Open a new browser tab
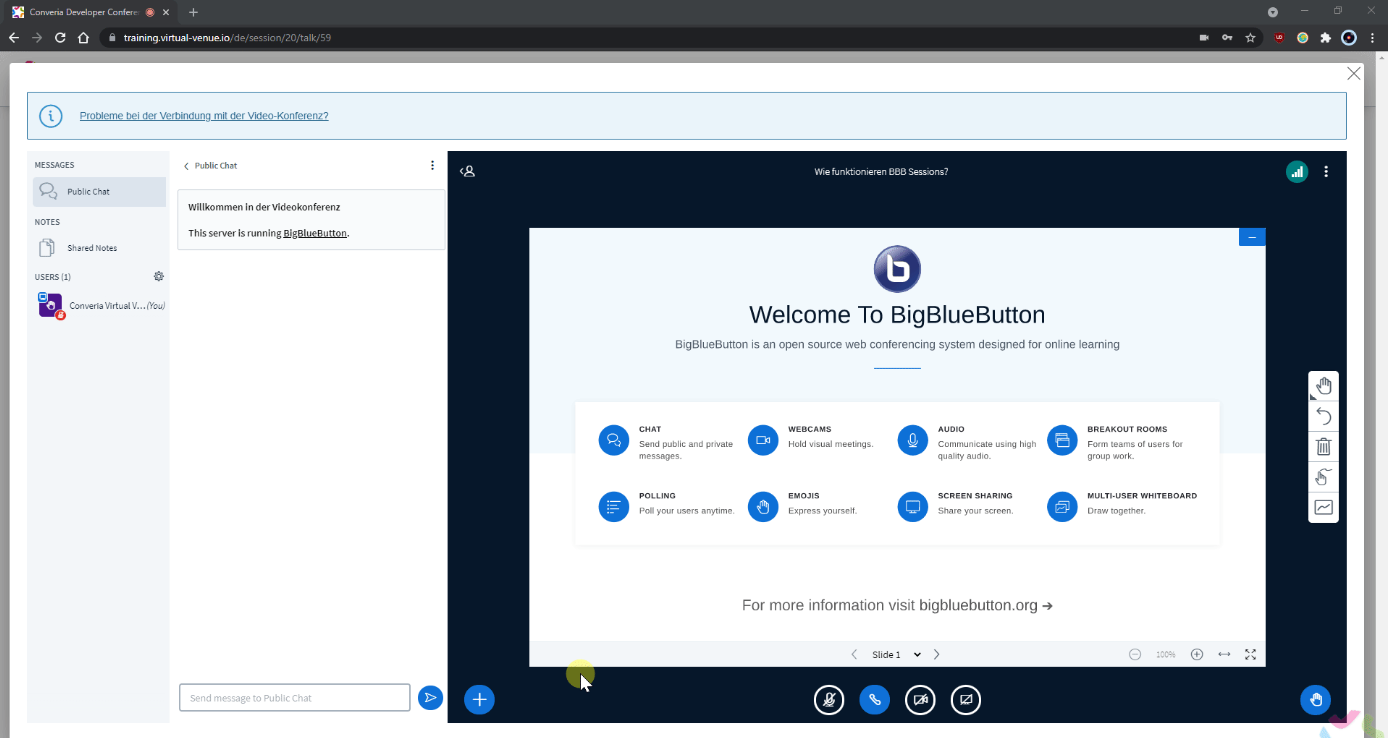Viewport: 1388px width, 738px height. 193,12
